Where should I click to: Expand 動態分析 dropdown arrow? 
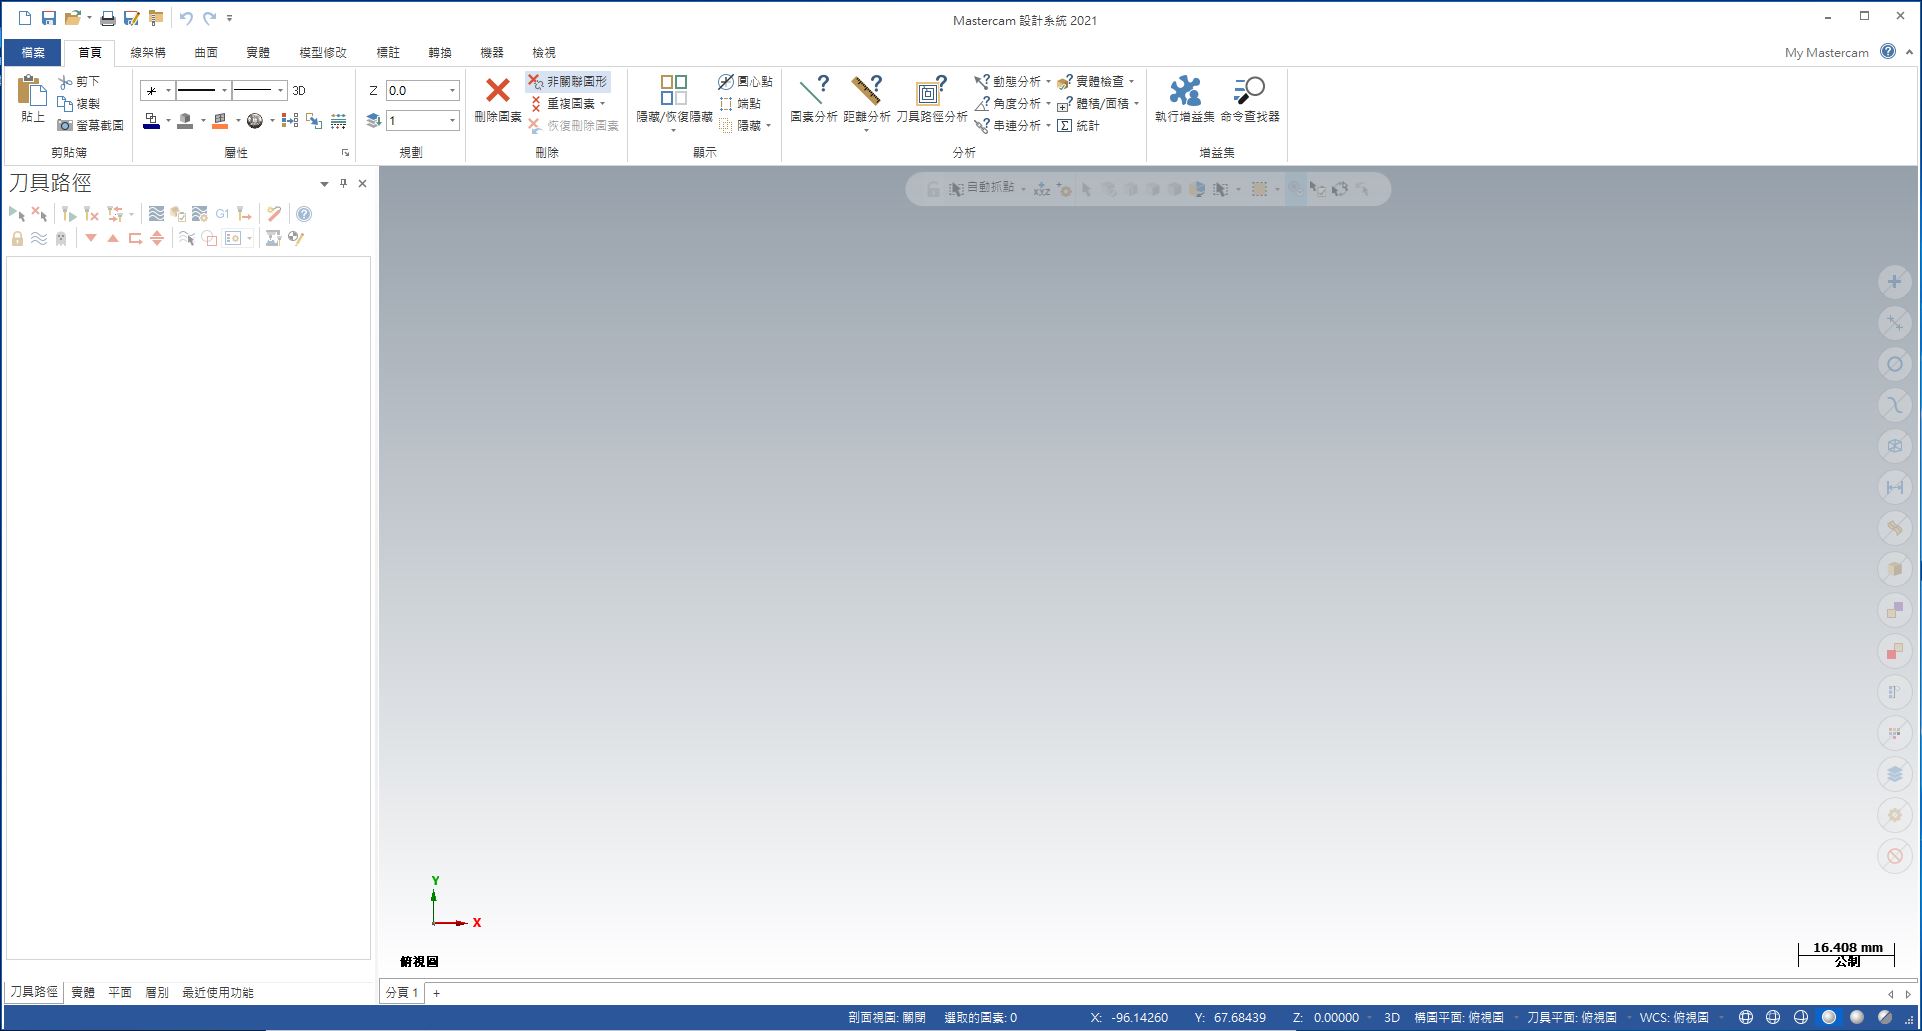pos(1048,82)
